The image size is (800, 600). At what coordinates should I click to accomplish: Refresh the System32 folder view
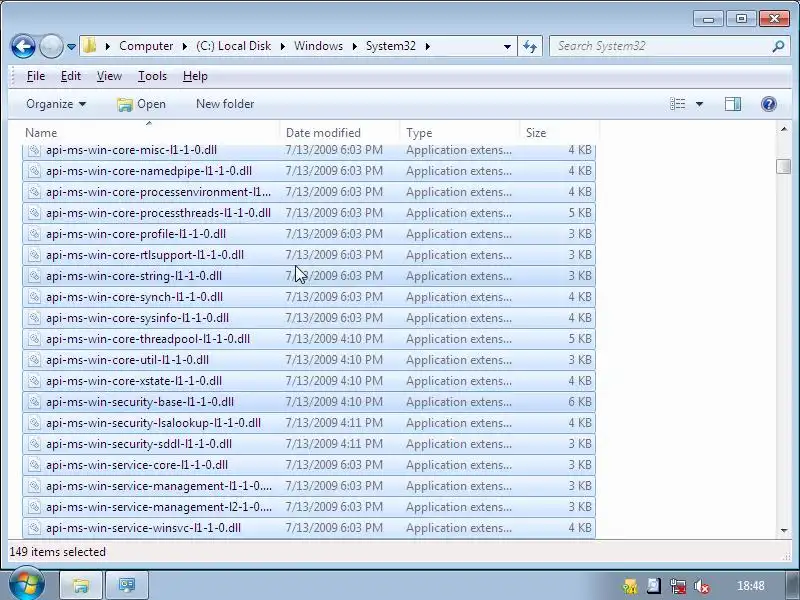click(530, 46)
